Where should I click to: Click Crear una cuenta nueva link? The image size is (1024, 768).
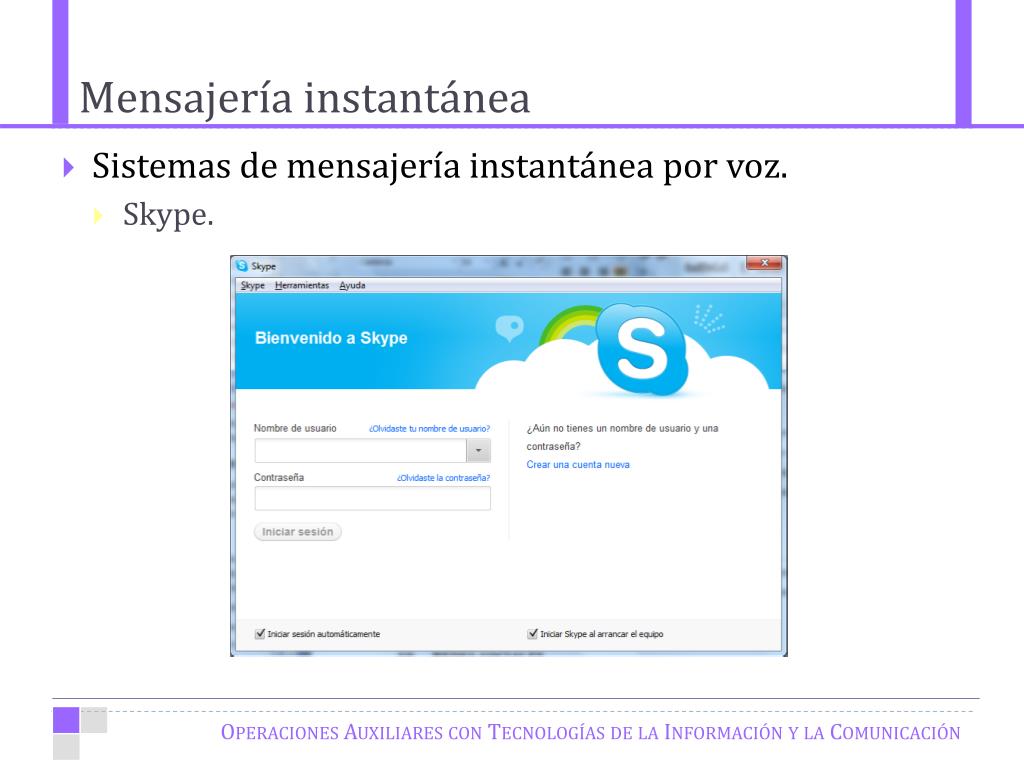coord(578,464)
